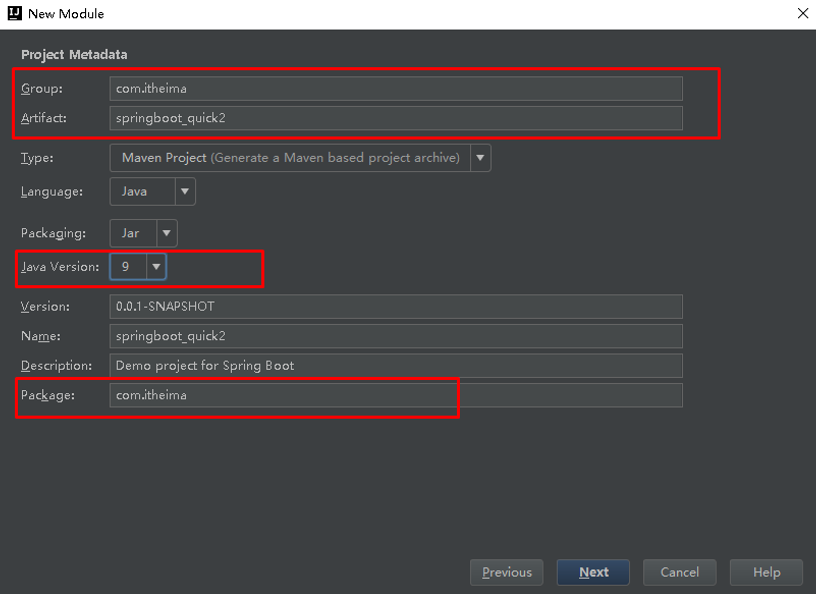Click the Cancel button
This screenshot has height=594, width=816.
click(x=680, y=572)
